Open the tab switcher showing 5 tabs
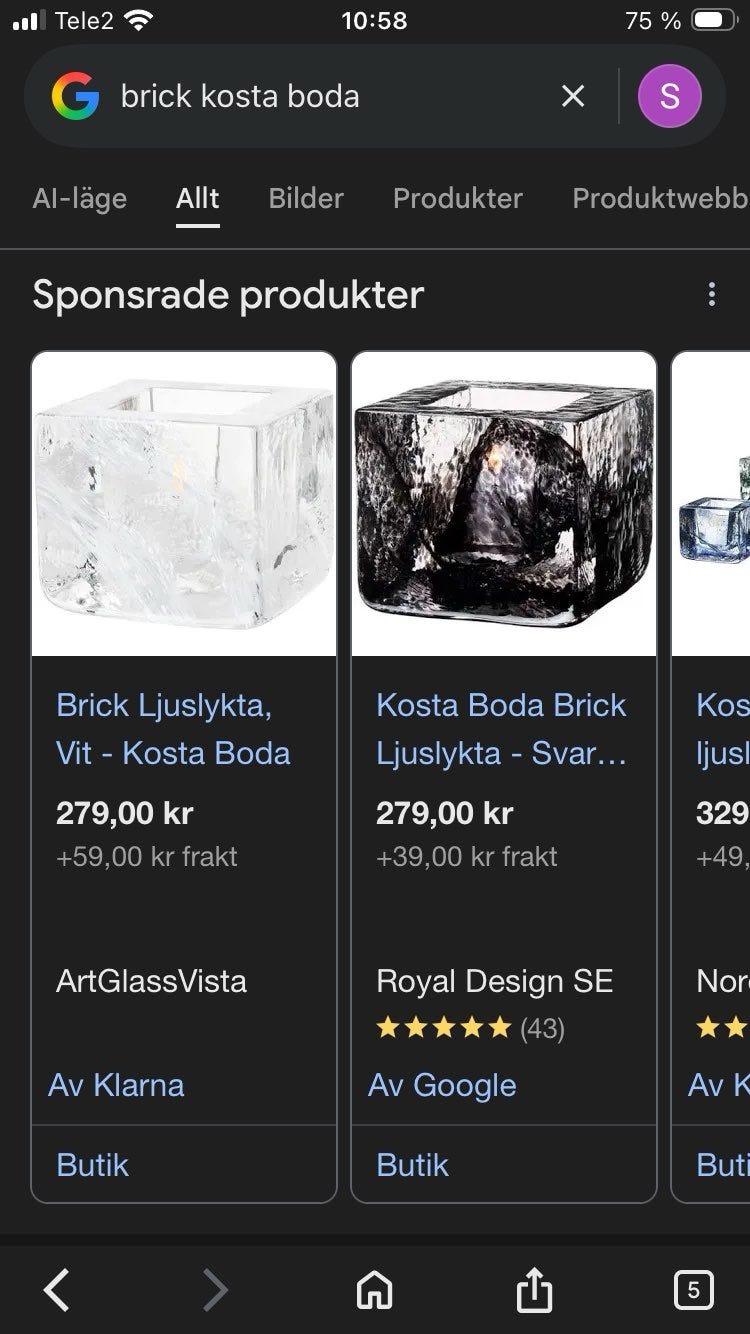This screenshot has height=1334, width=750. click(x=693, y=1290)
